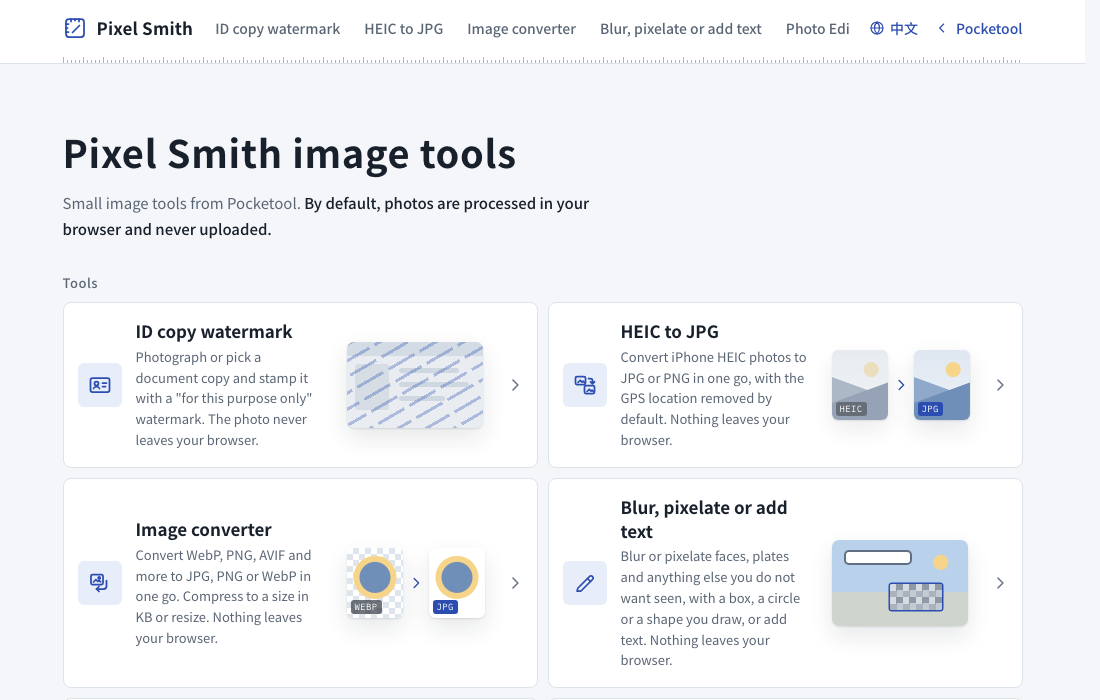This screenshot has width=1100, height=700.
Task: Return to Pocketool link
Action: [988, 29]
